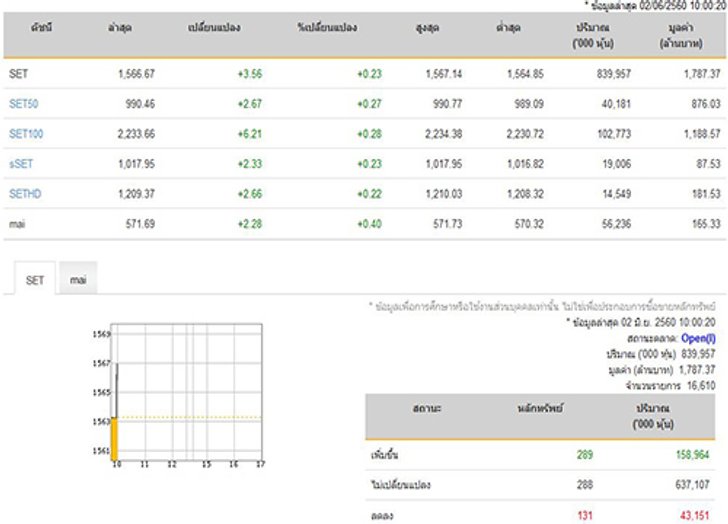
Task: Select declining volume 43,151
Action: coord(695,515)
